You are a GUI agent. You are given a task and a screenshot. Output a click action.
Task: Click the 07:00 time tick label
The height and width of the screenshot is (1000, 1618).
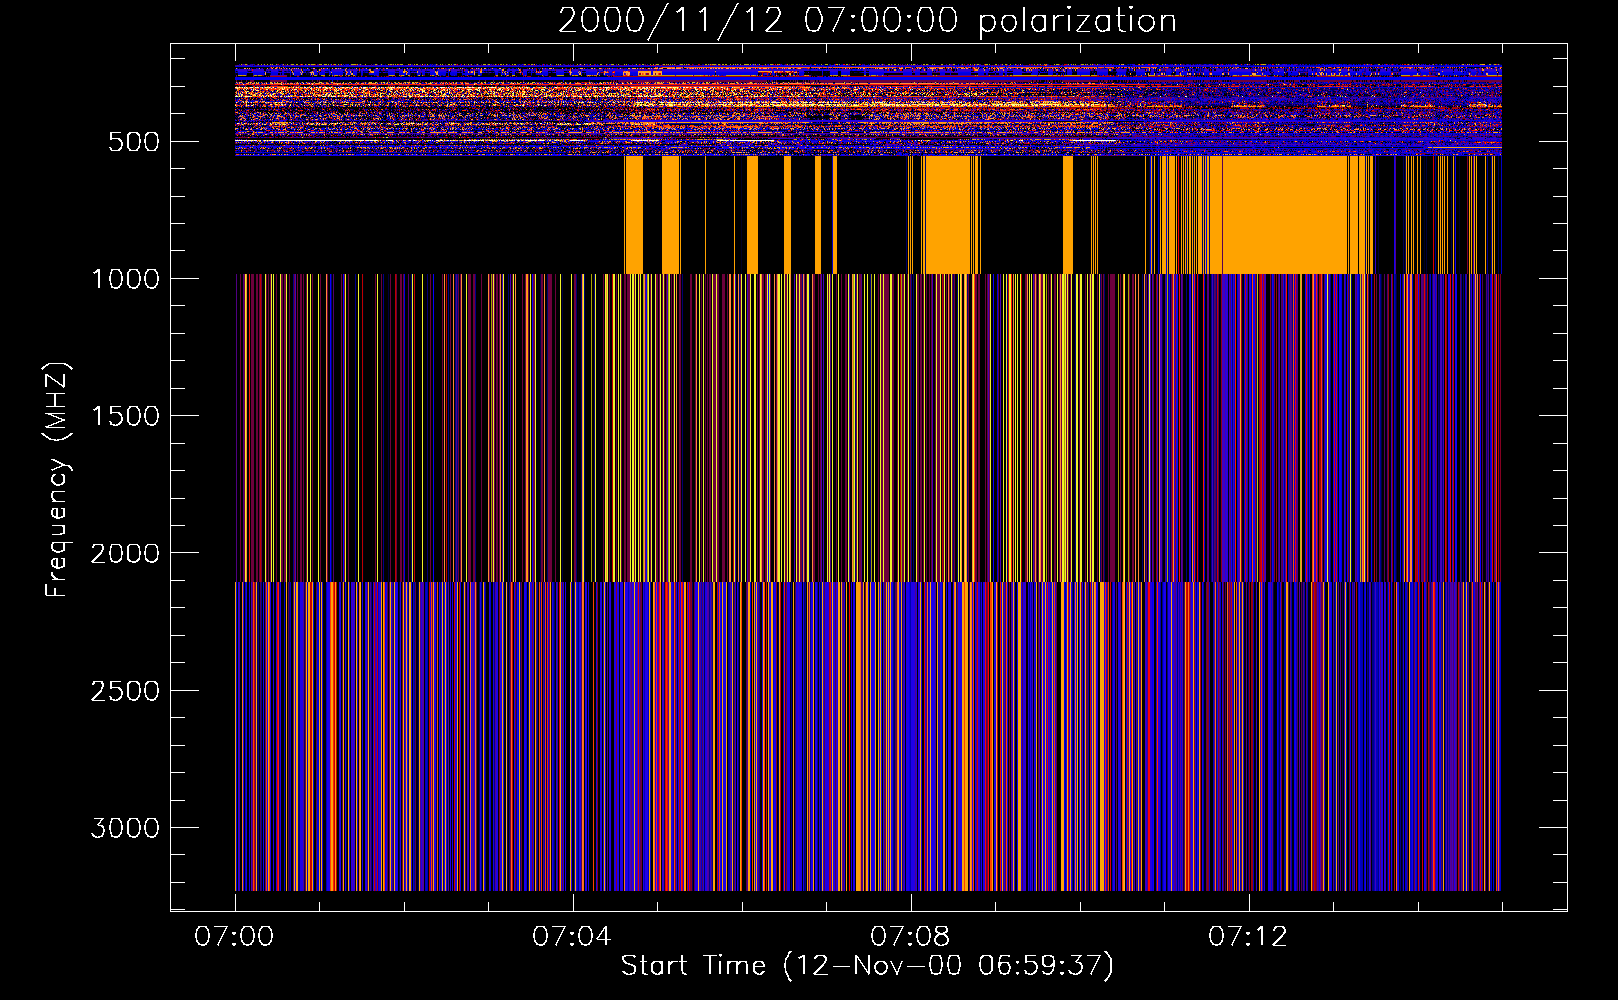click(234, 937)
